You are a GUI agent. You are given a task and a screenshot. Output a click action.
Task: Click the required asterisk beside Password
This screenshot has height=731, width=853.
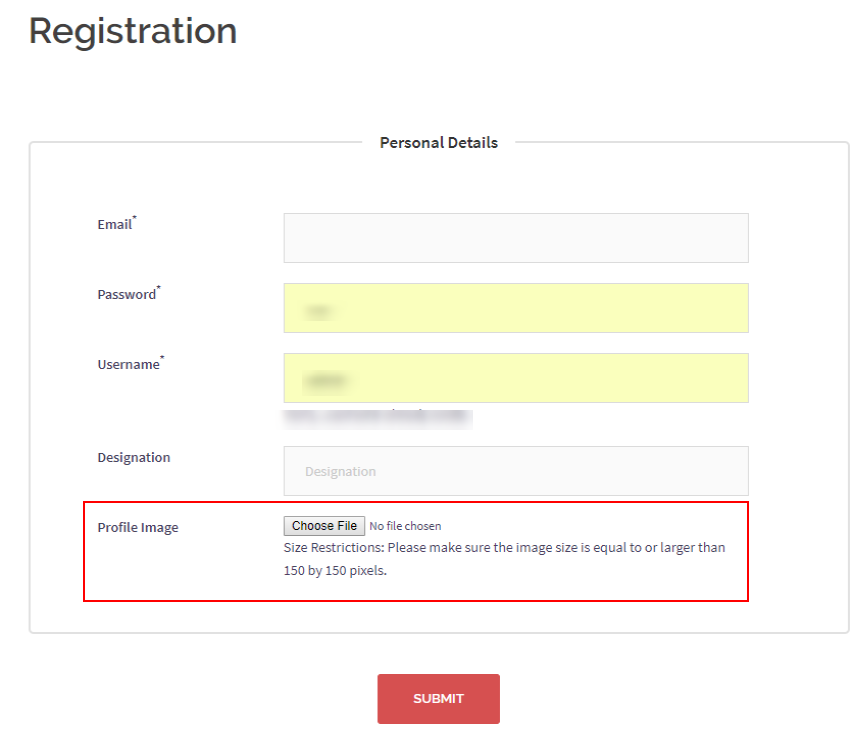coord(159,289)
